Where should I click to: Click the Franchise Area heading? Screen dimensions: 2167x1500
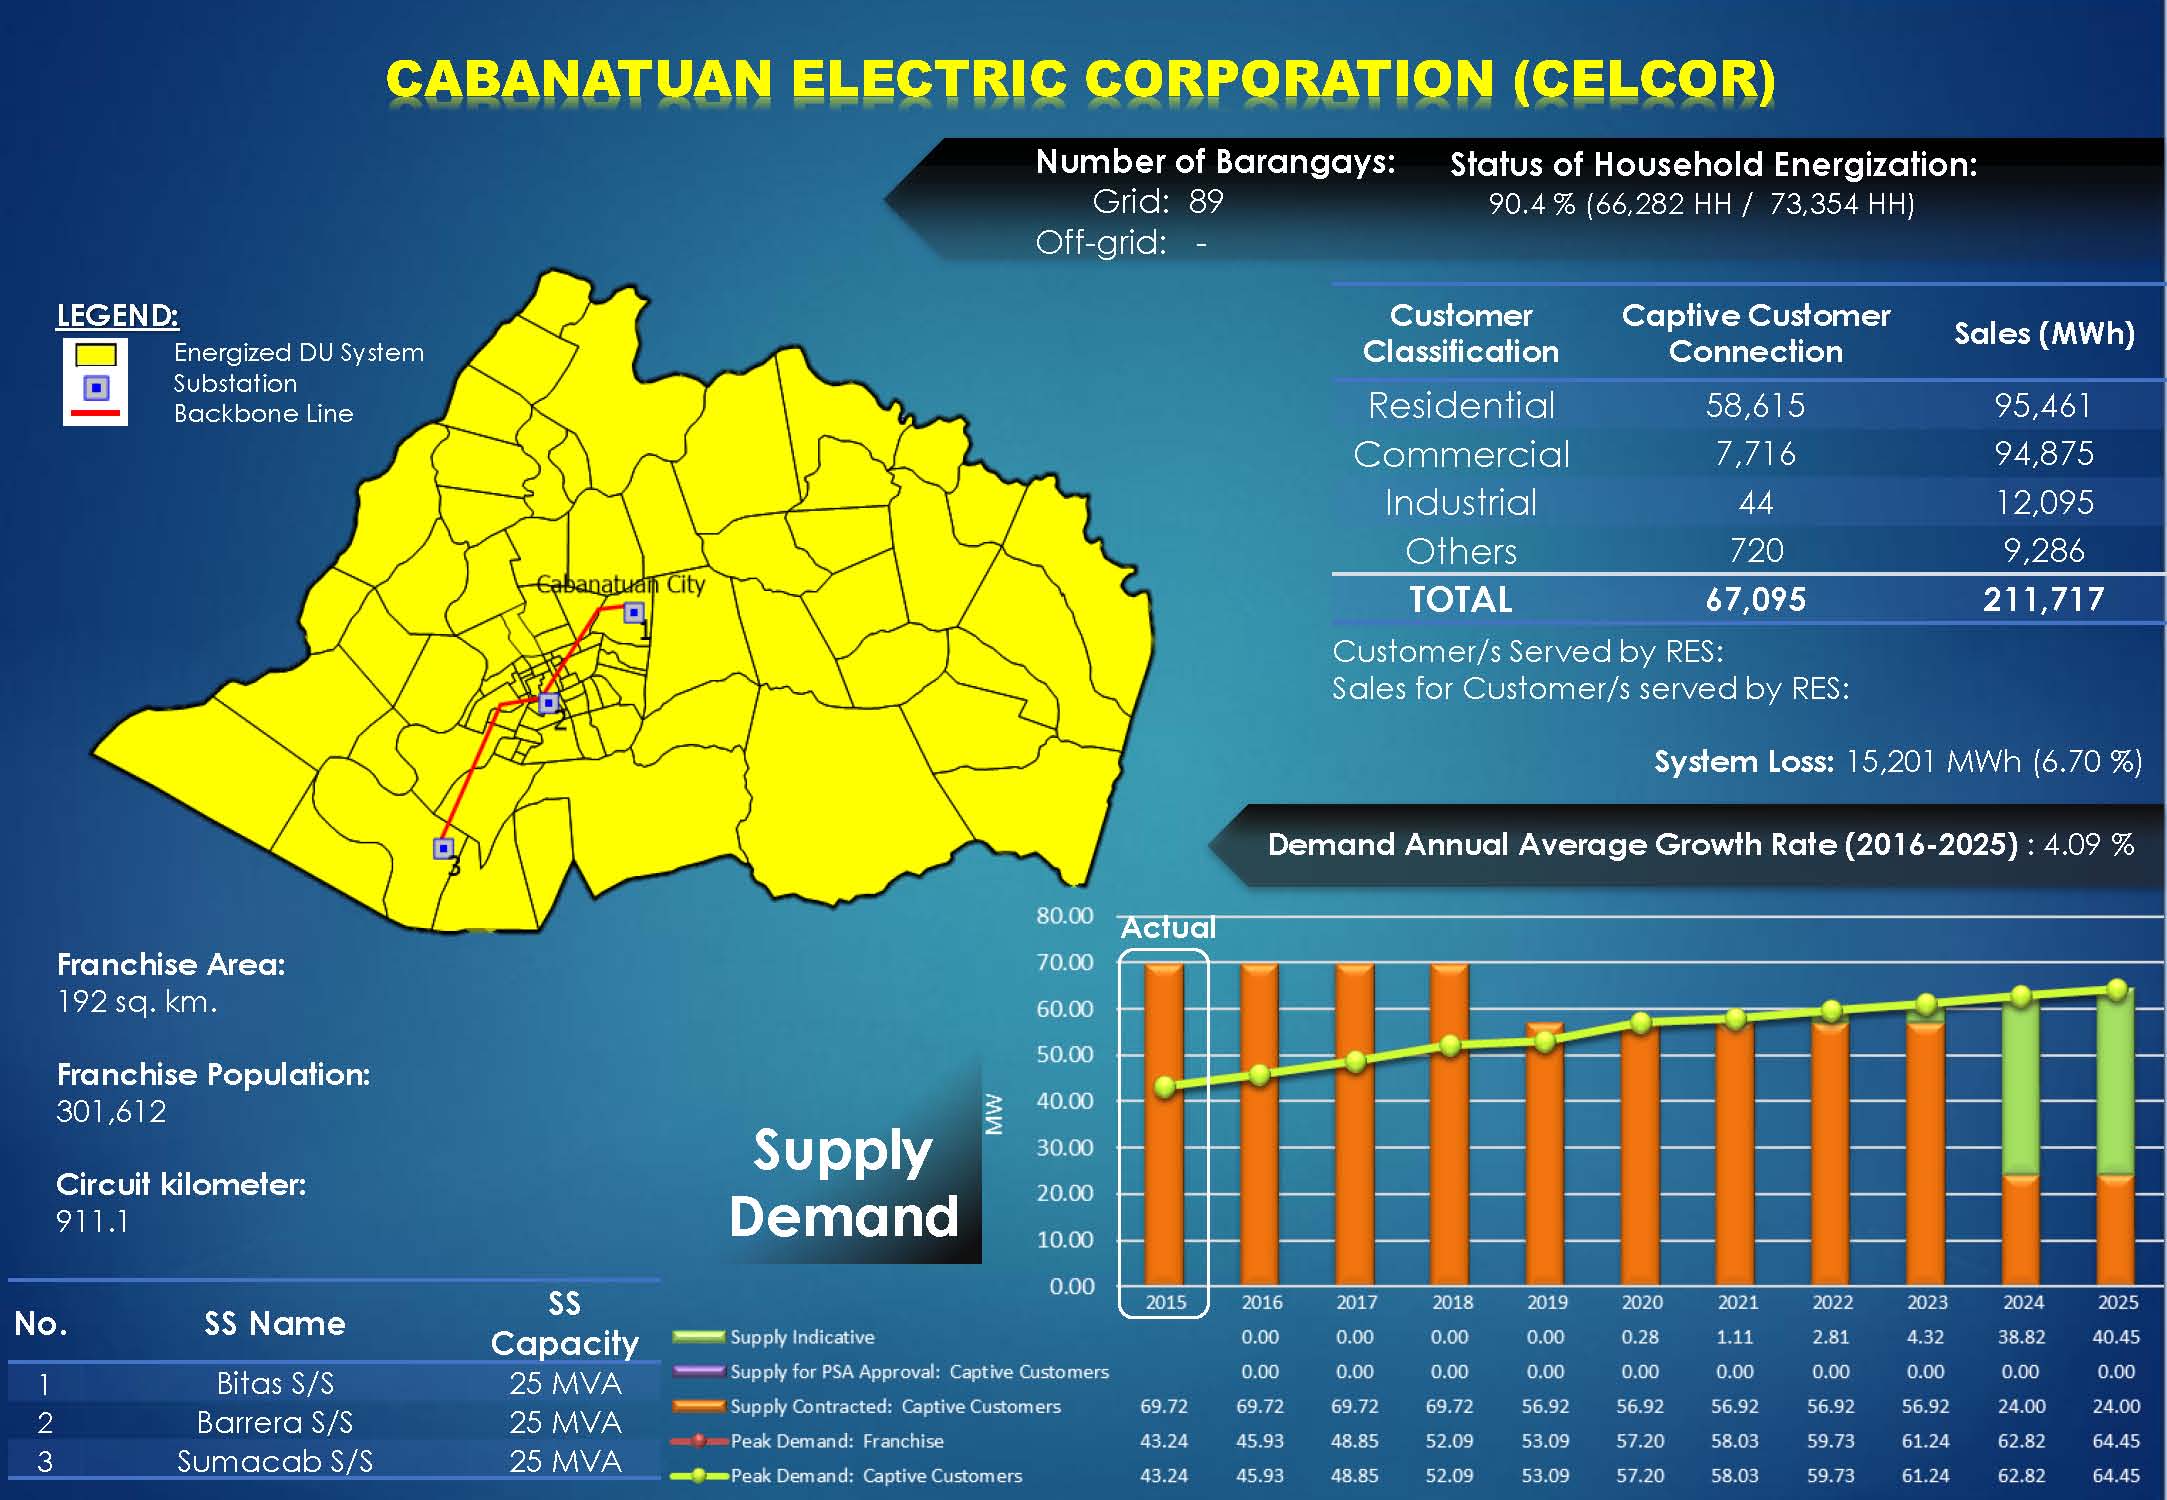[x=171, y=964]
